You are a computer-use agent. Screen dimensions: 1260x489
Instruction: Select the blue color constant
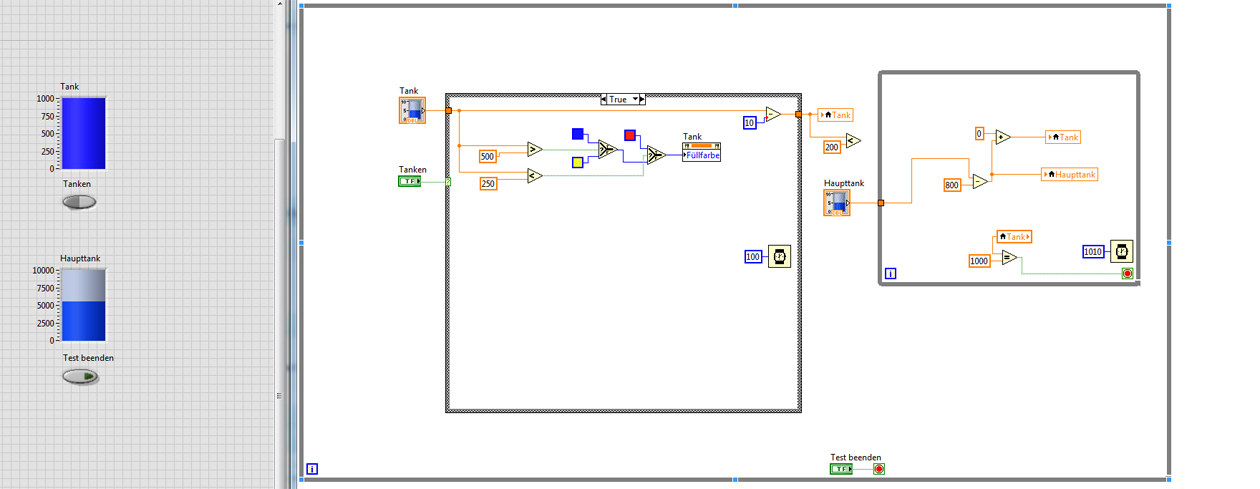[578, 134]
